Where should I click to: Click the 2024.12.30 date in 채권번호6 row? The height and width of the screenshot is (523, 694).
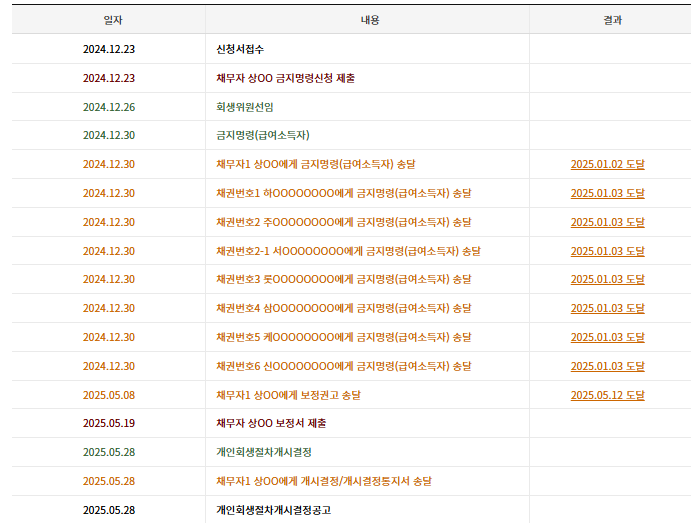tap(109, 366)
